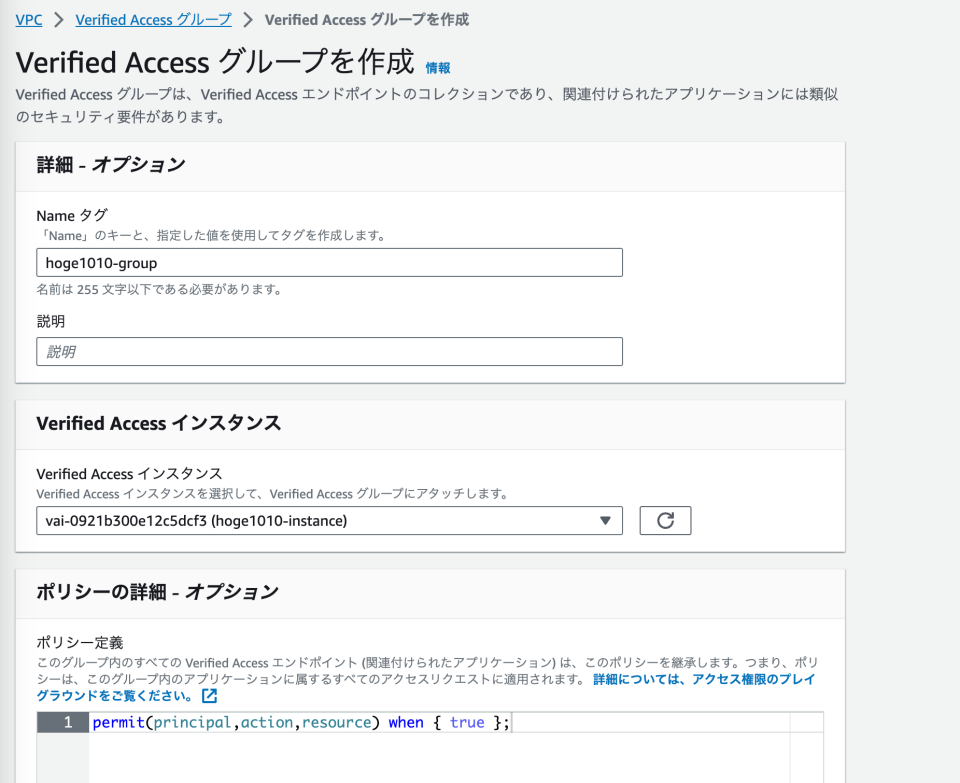Image resolution: width=960 pixels, height=783 pixels.
Task: Click the ポリシー定義 label
Action: (80, 642)
